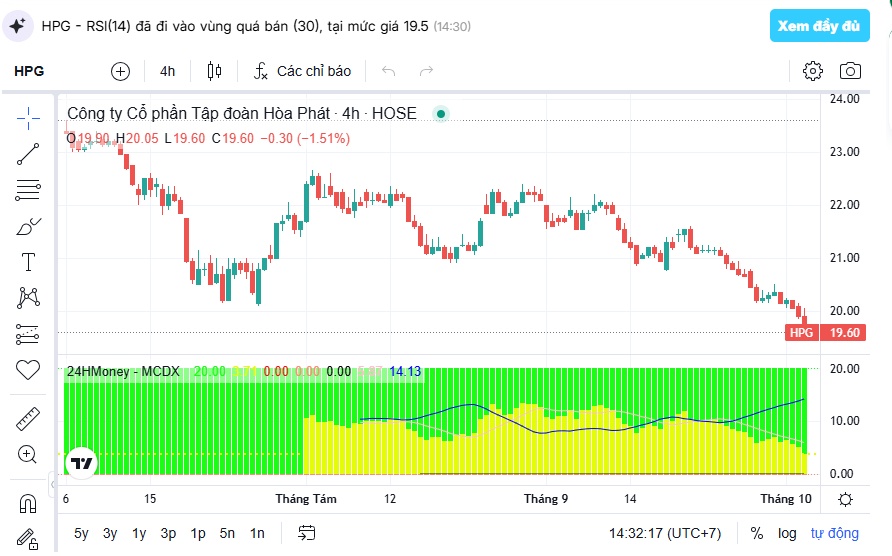Toggle the magnet snap mode
892x556 pixels.
tap(28, 503)
